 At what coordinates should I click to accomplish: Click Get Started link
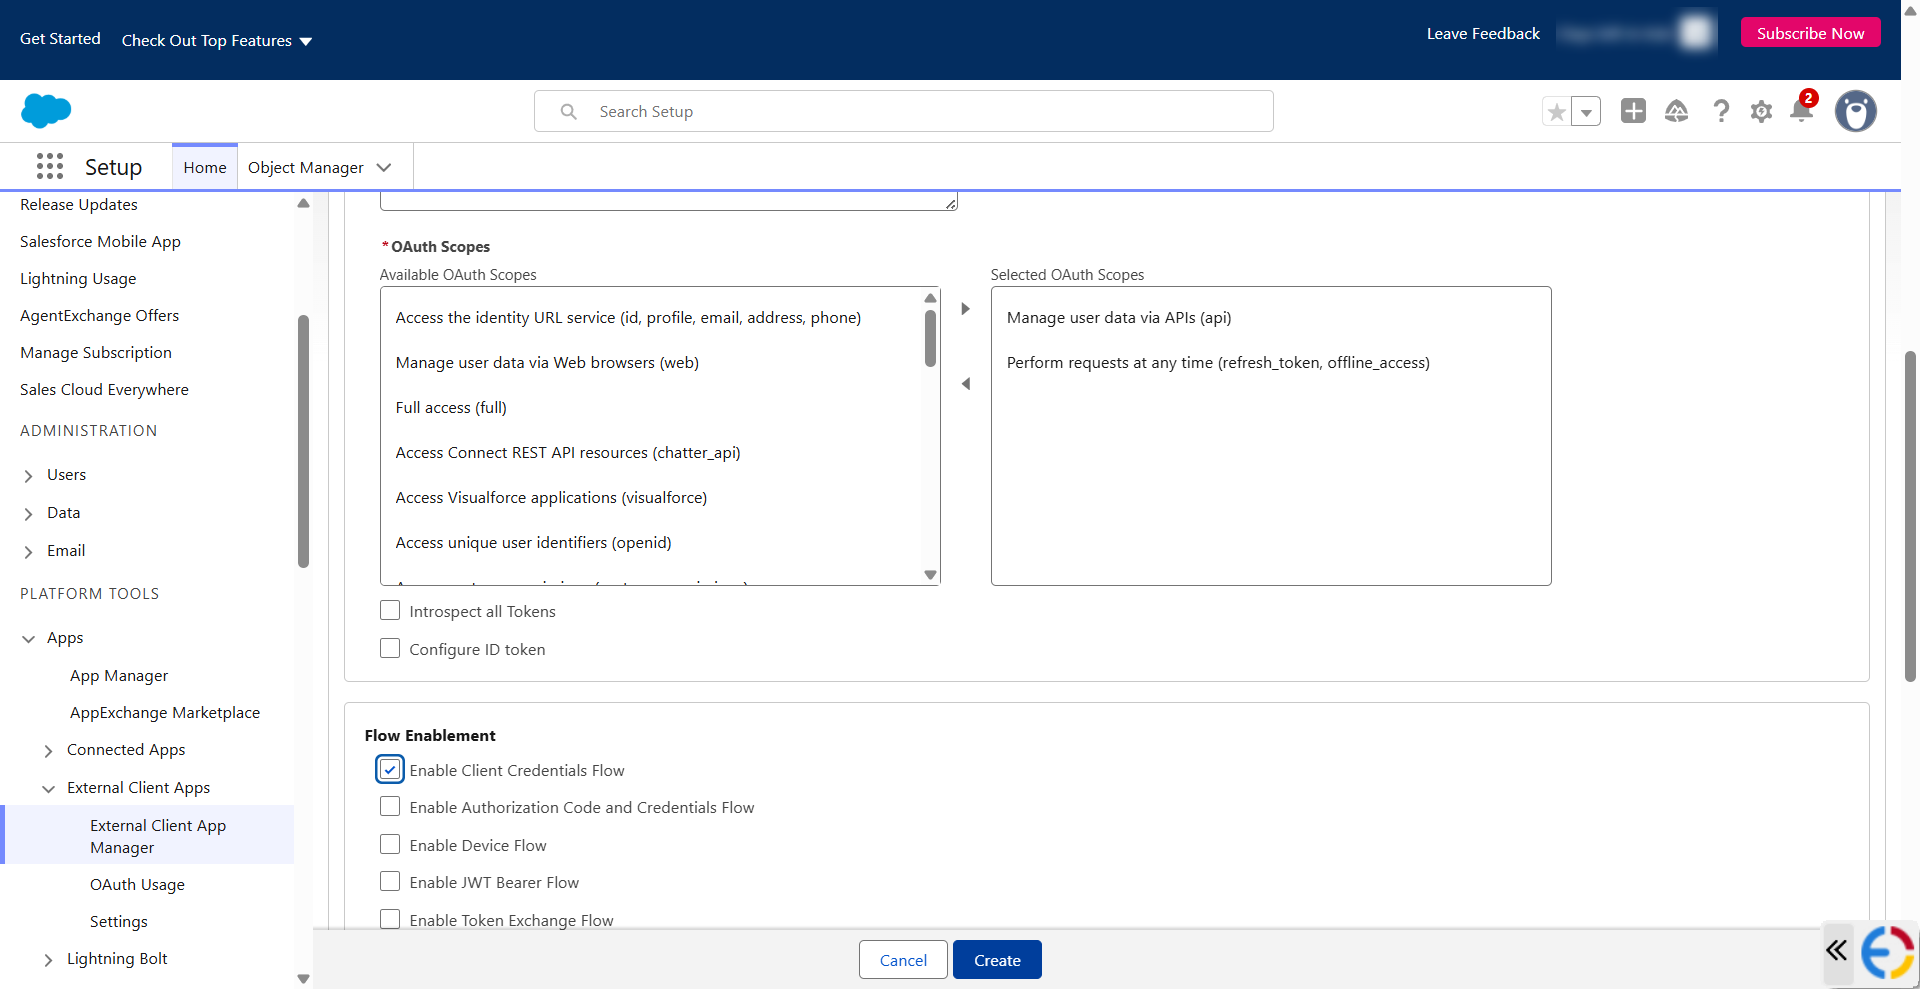60,39
